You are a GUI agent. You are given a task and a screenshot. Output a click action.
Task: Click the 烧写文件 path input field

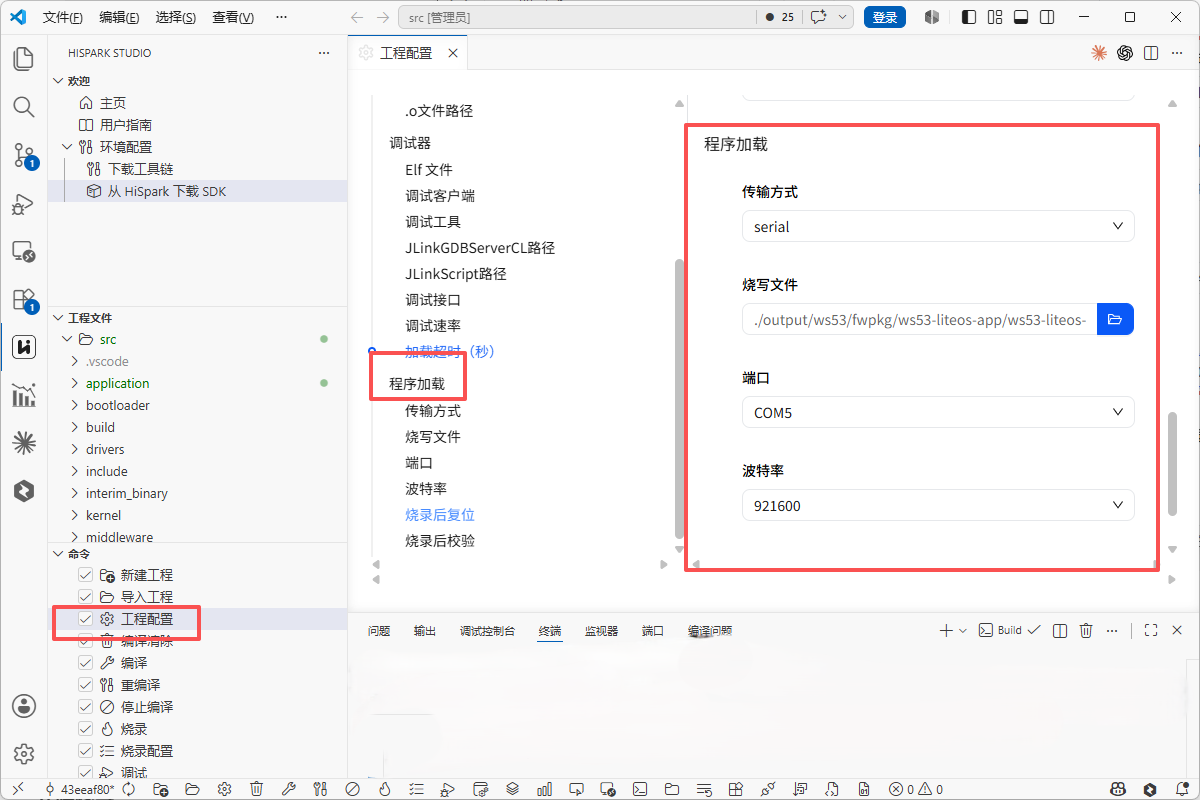coord(920,319)
